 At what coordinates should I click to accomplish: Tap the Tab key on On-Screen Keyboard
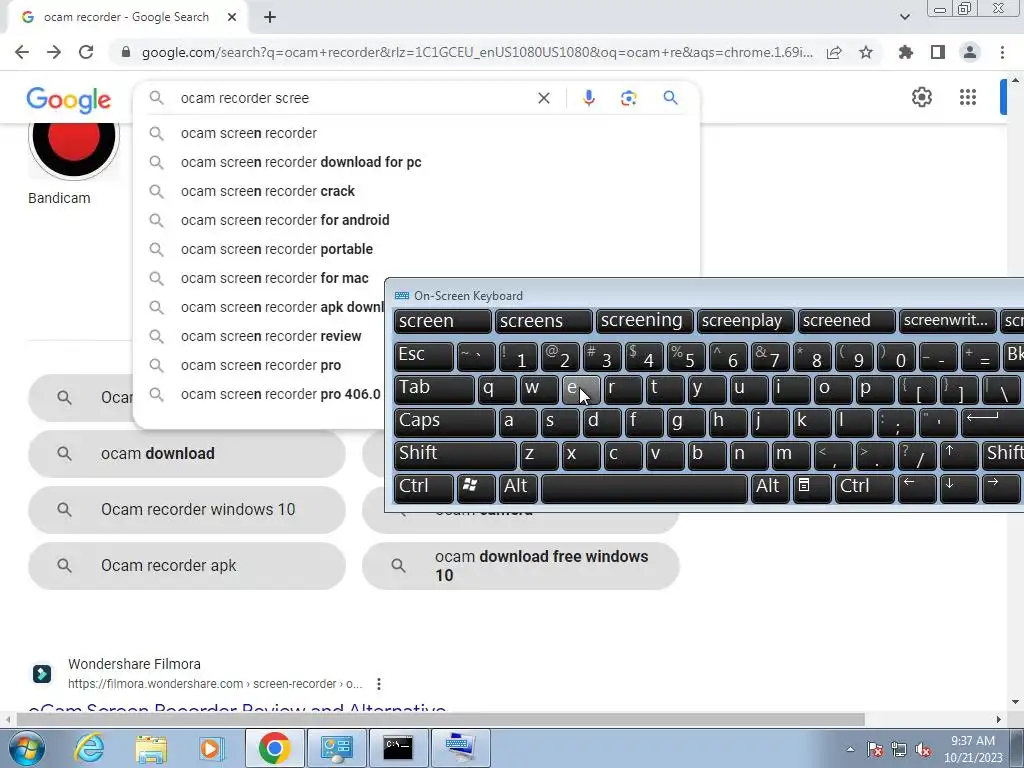coord(434,389)
